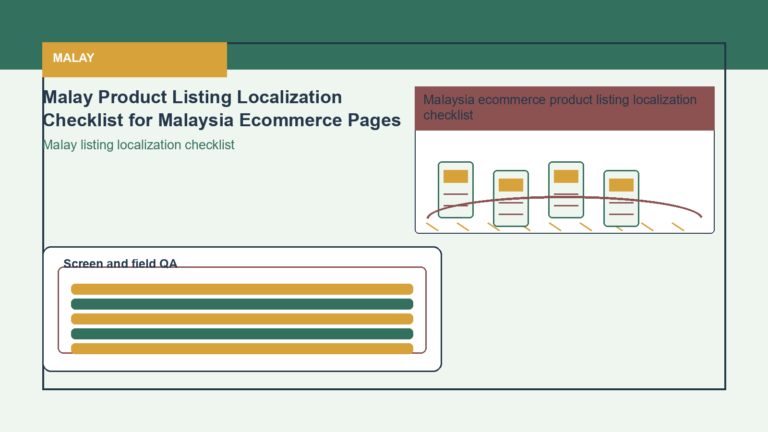Select the title 'Malay Product Listing Localization Checklist'
This screenshot has height=432, width=768.
click(x=221, y=108)
